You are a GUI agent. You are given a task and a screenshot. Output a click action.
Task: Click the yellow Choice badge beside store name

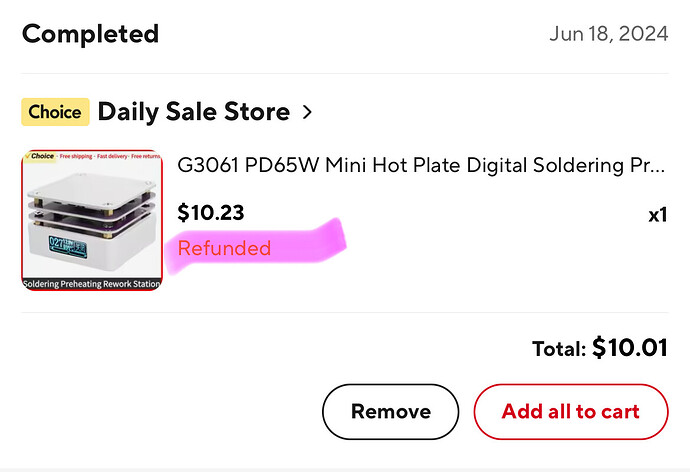pos(55,112)
